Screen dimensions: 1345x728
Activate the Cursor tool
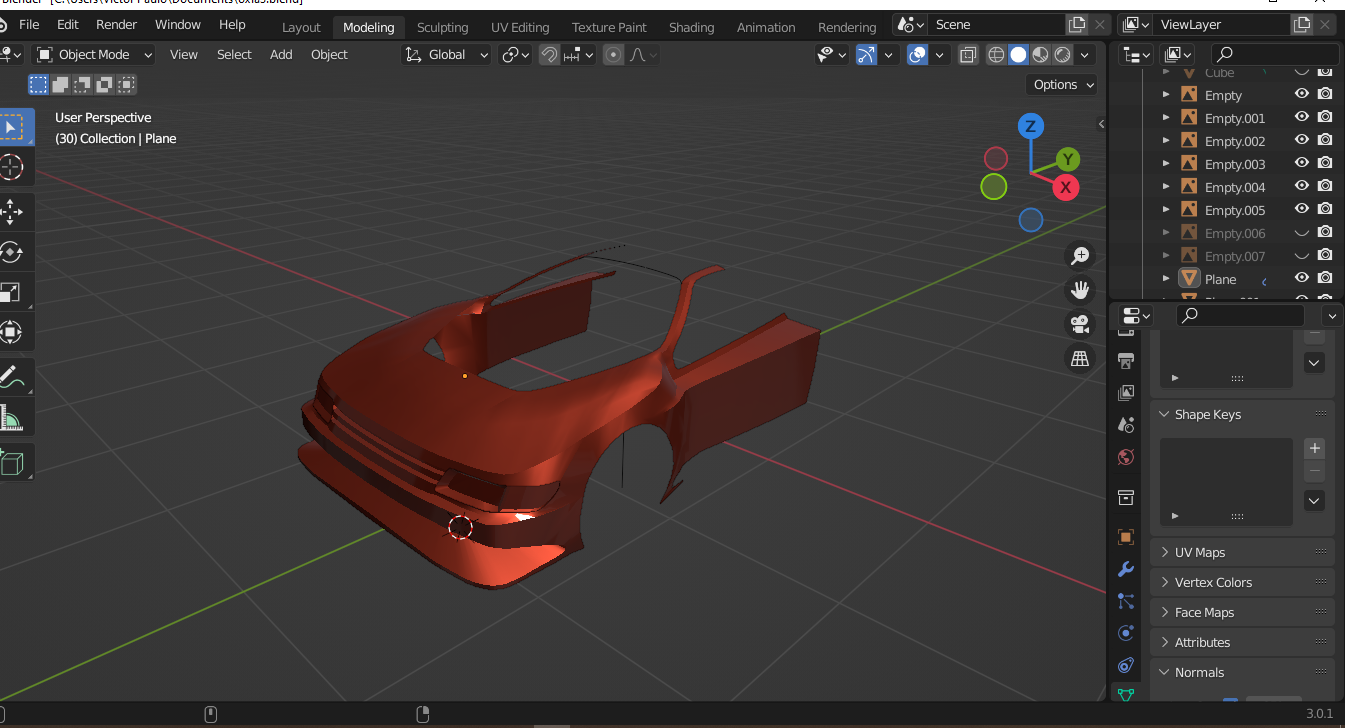(13, 167)
